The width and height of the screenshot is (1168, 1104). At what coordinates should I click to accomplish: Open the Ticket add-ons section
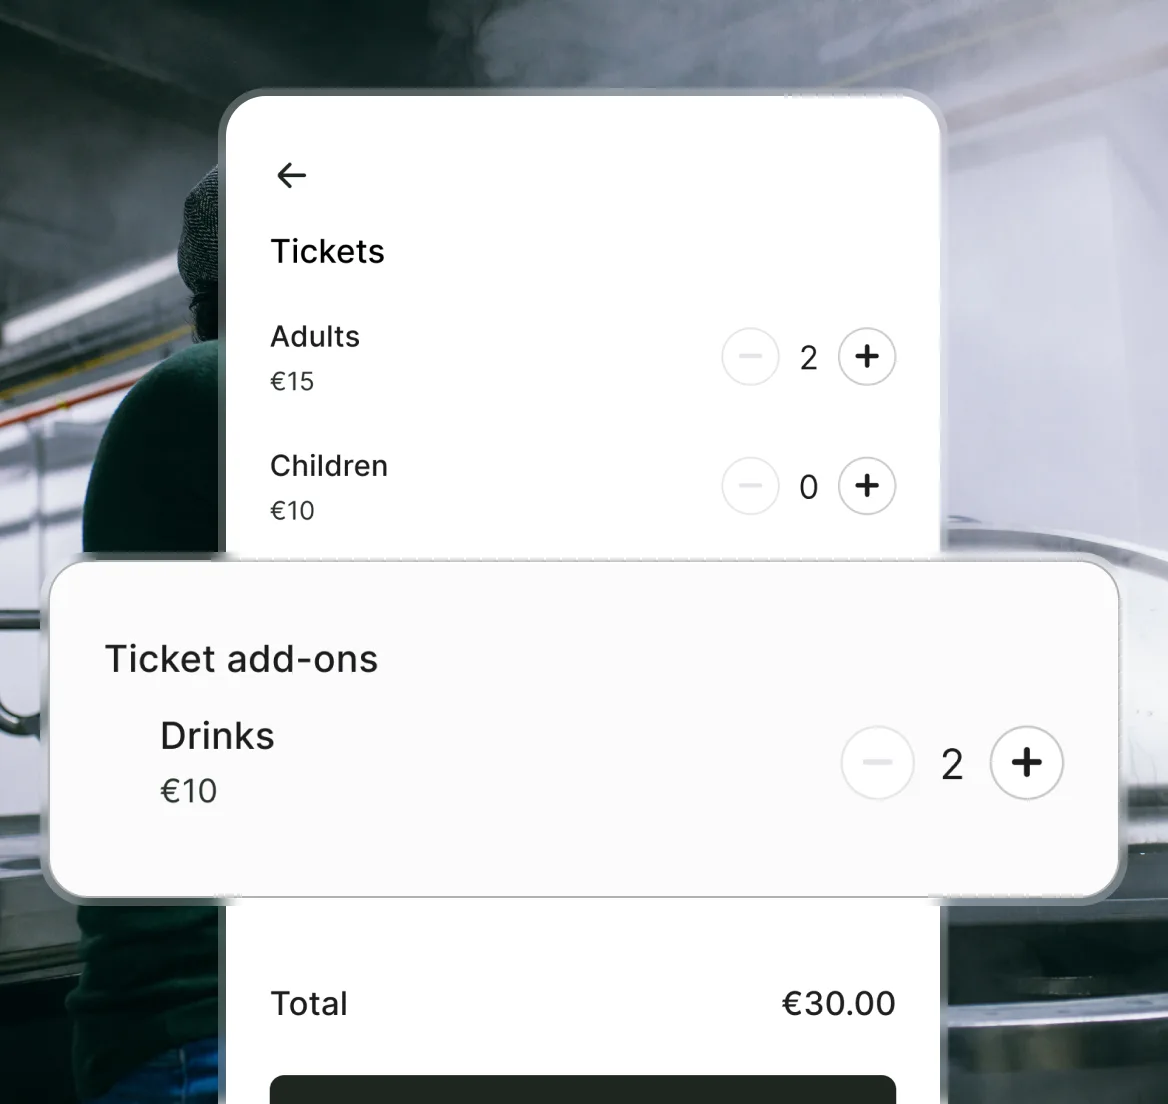coord(241,658)
